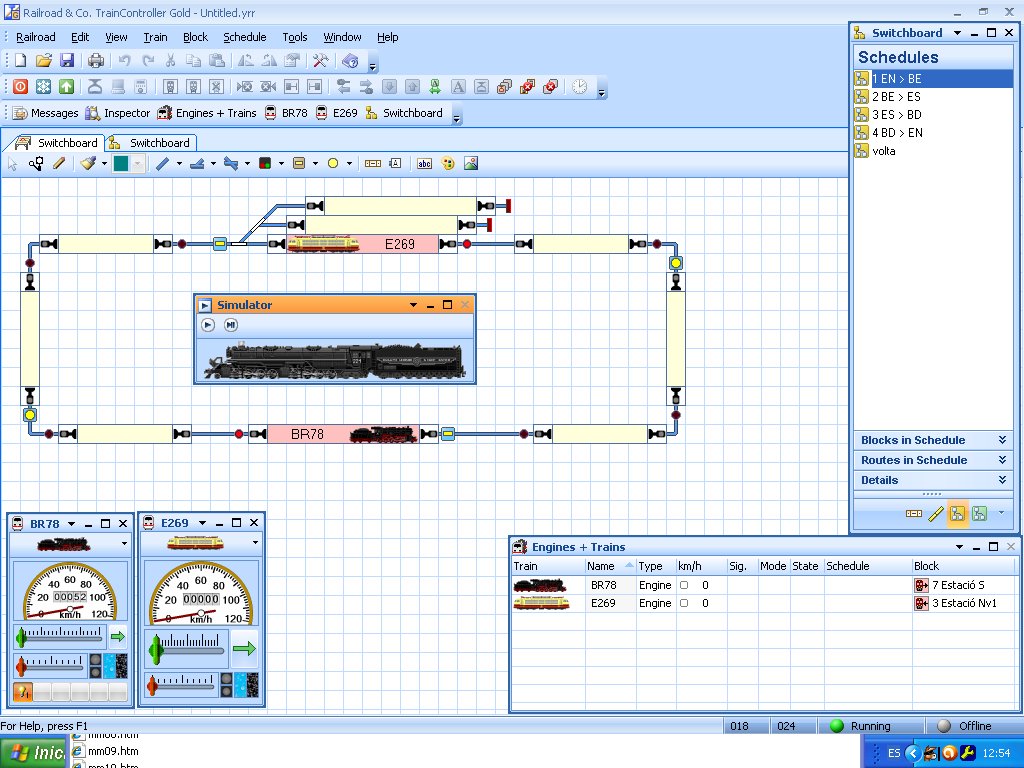1024x768 pixels.
Task: Expand the Details section
Action: tap(1002, 480)
